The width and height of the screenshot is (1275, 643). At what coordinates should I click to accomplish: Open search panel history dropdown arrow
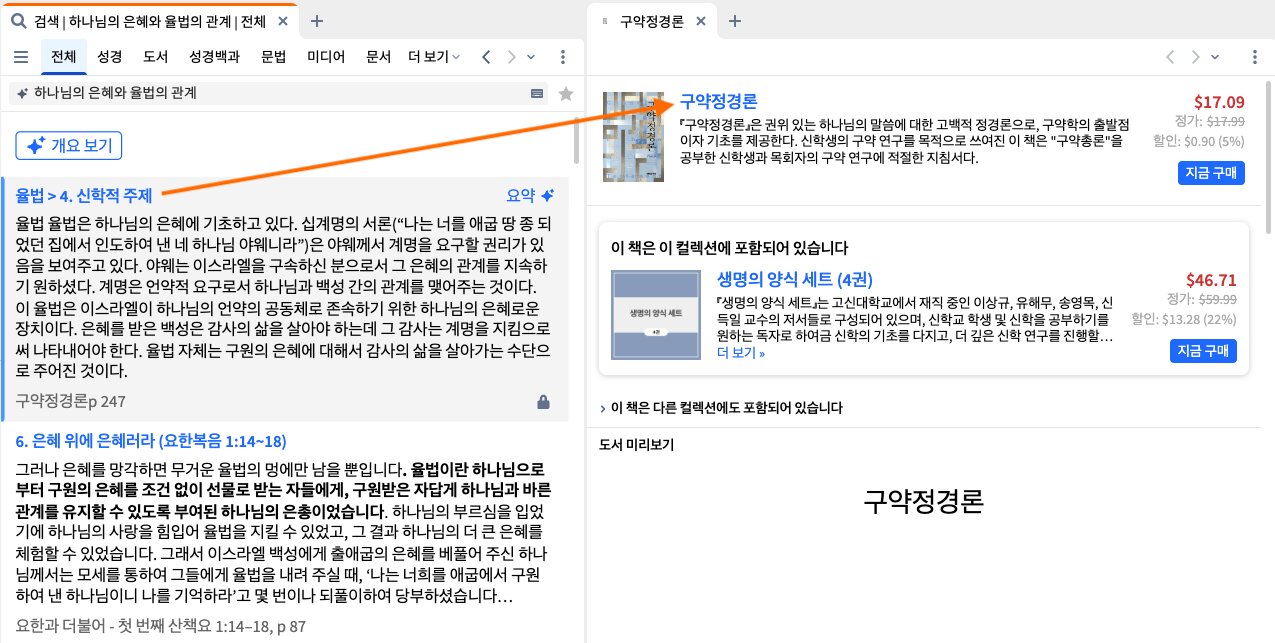pyautogui.click(x=531, y=57)
